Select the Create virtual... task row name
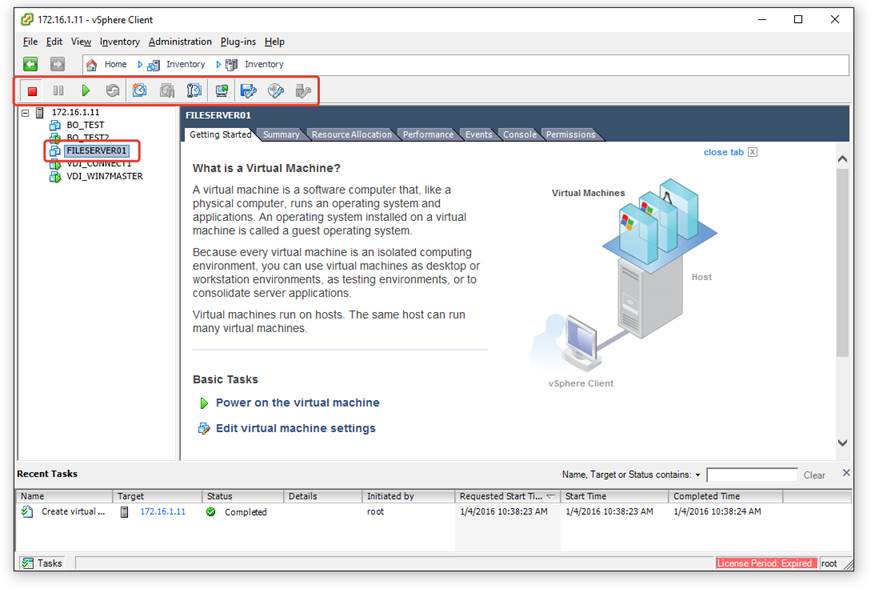 [73, 512]
